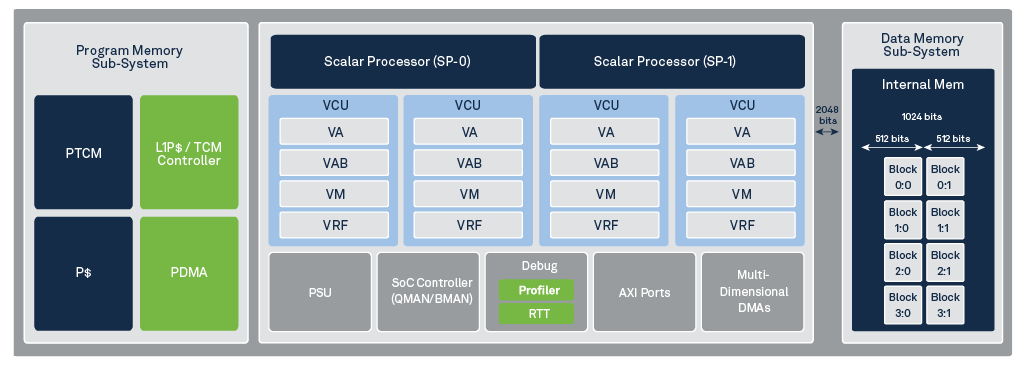Select the AXI Ports block
The width and height of the screenshot is (1025, 366).
(644, 292)
